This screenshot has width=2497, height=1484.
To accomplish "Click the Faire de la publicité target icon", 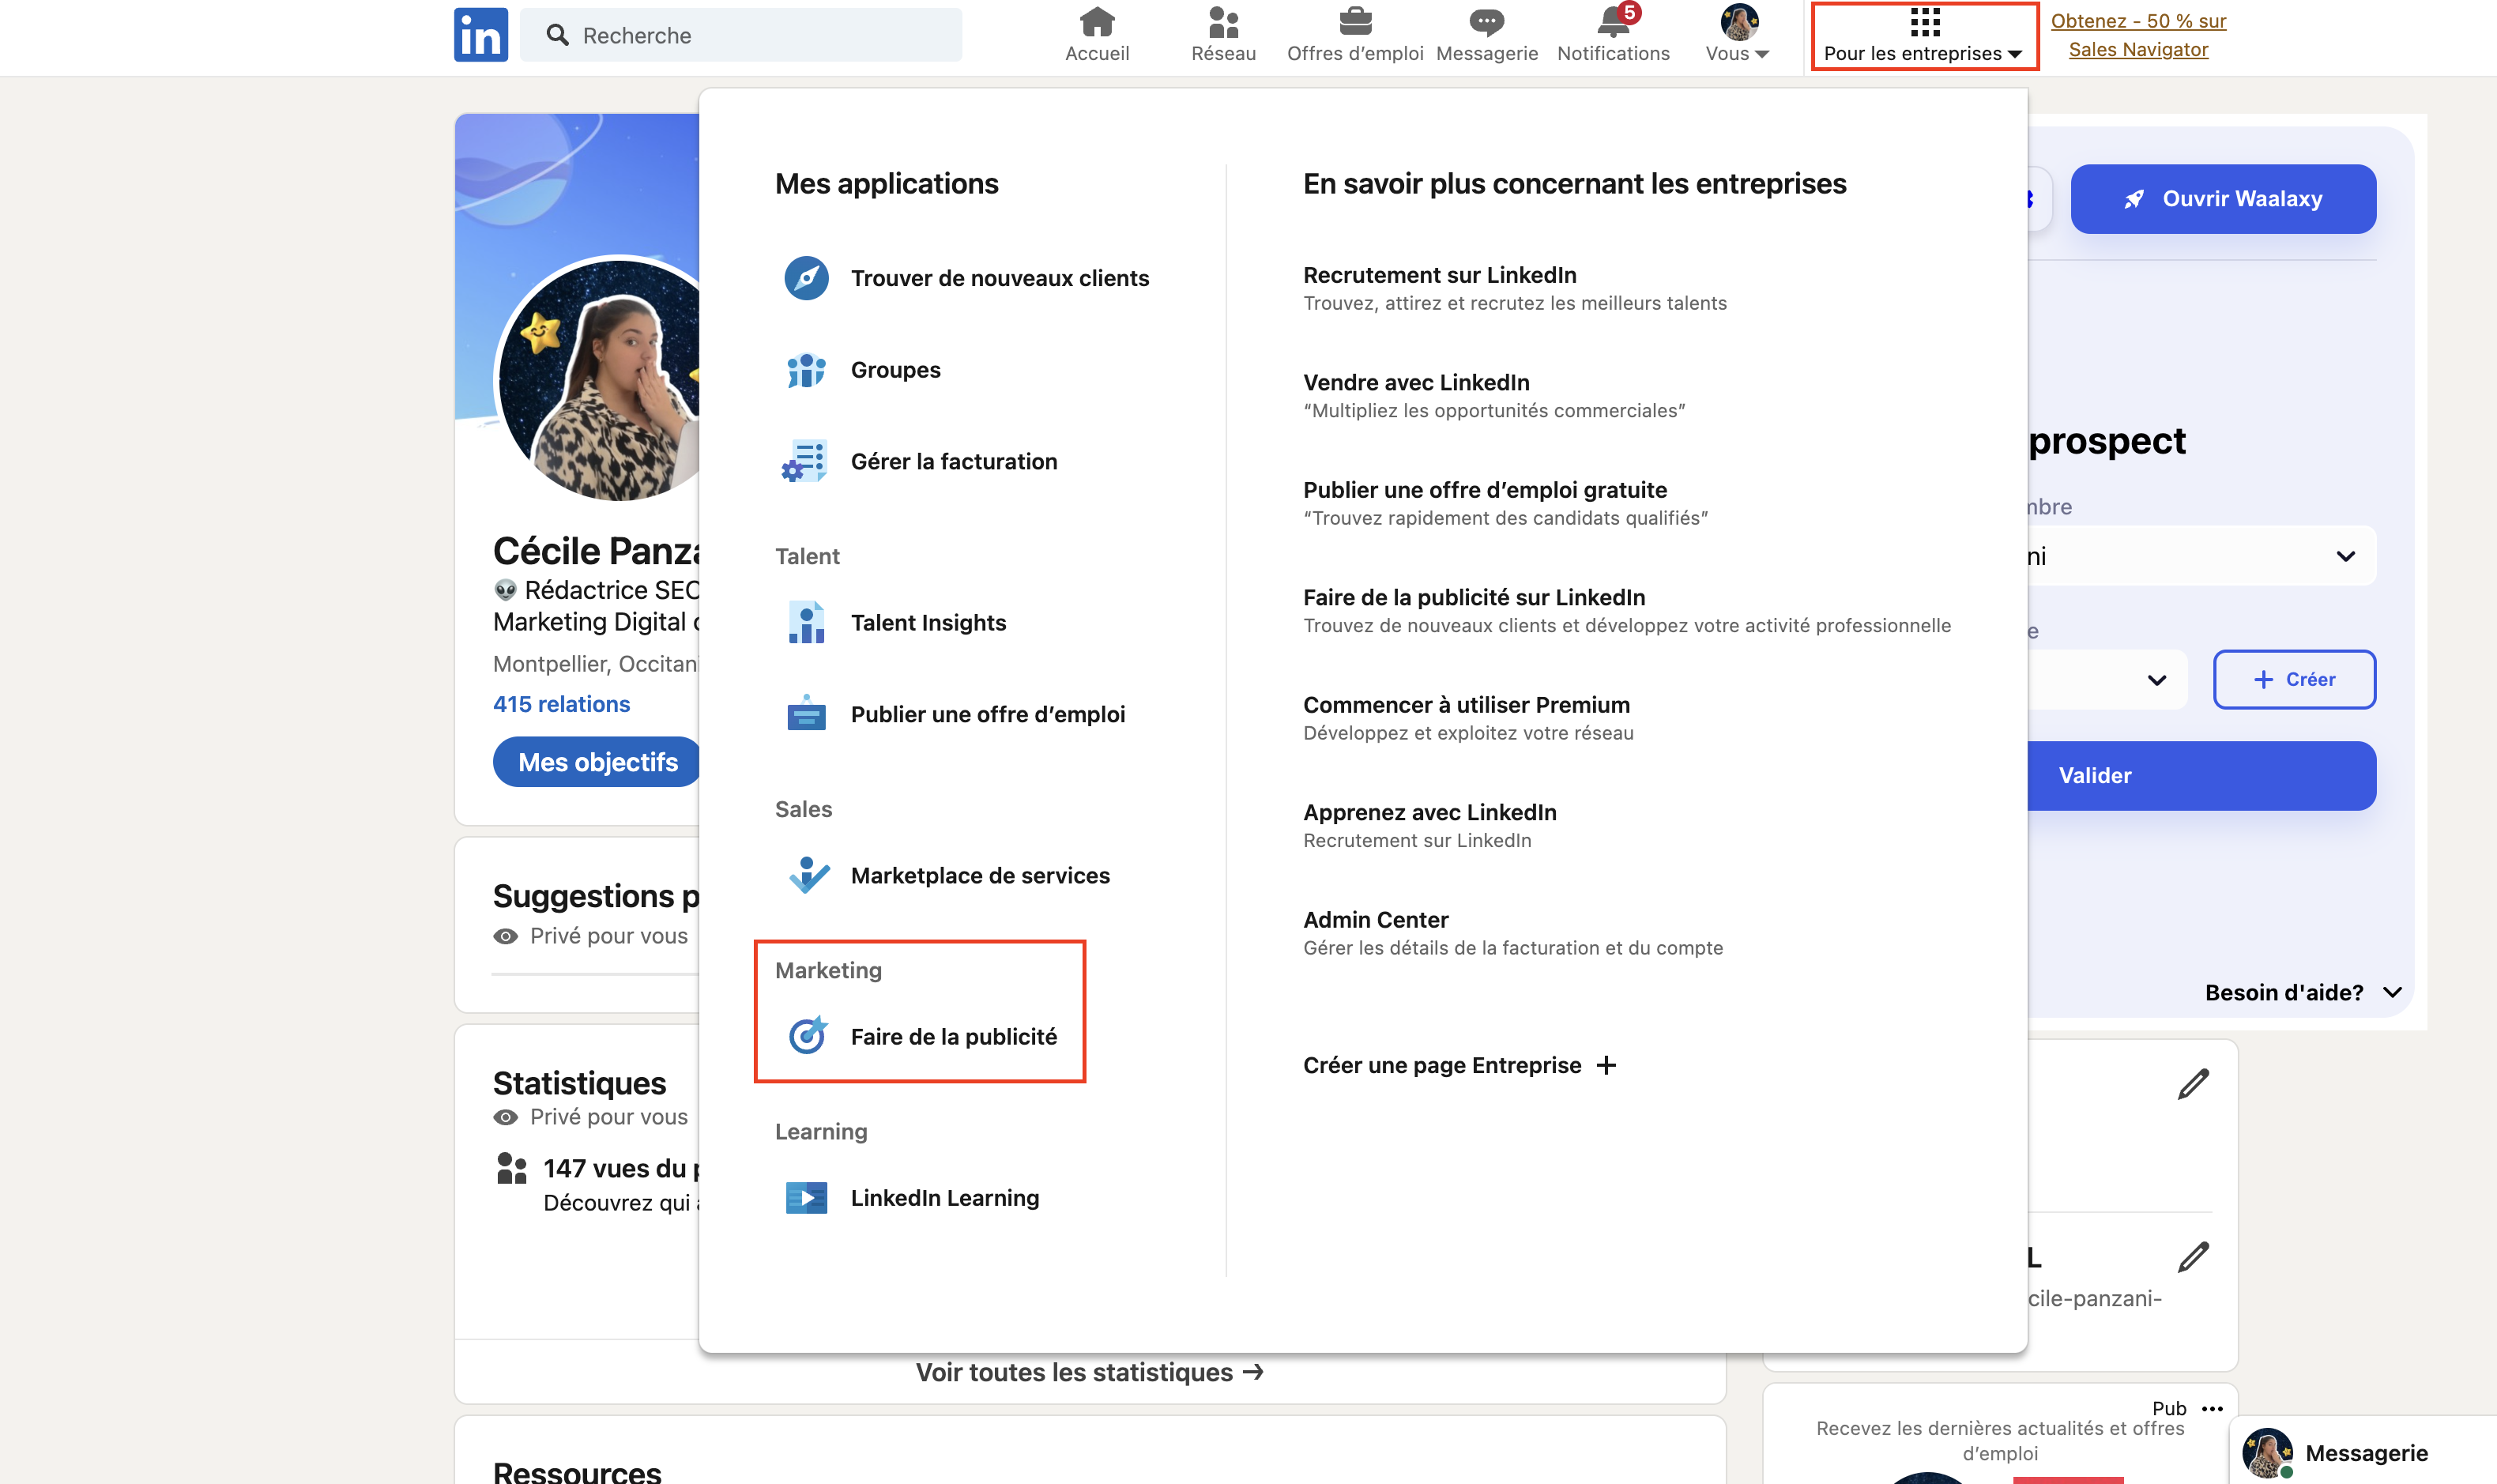I will click(807, 1036).
